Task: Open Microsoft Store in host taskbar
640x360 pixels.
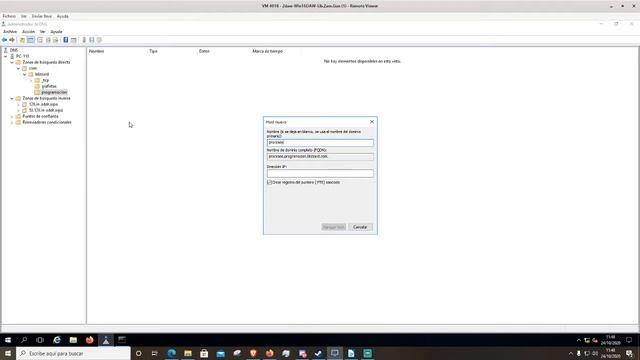Action: click(204, 353)
